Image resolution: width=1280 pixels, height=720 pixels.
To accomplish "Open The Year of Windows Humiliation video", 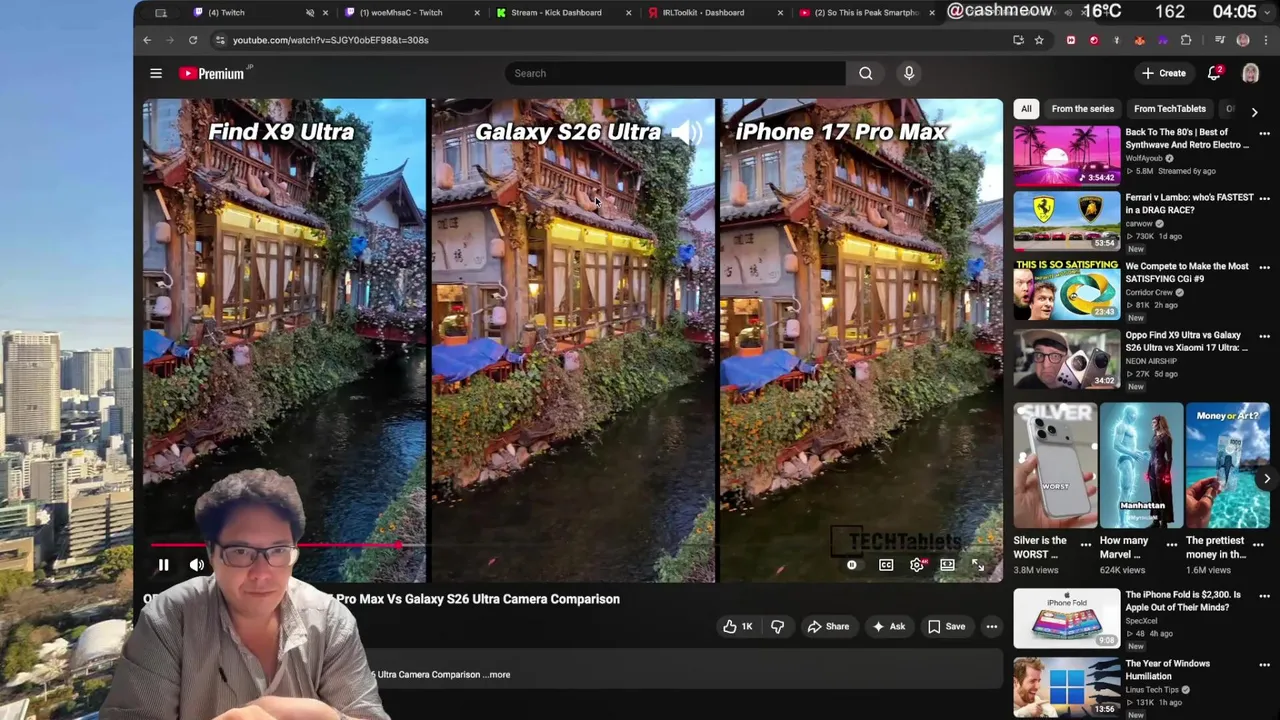I will [1067, 687].
